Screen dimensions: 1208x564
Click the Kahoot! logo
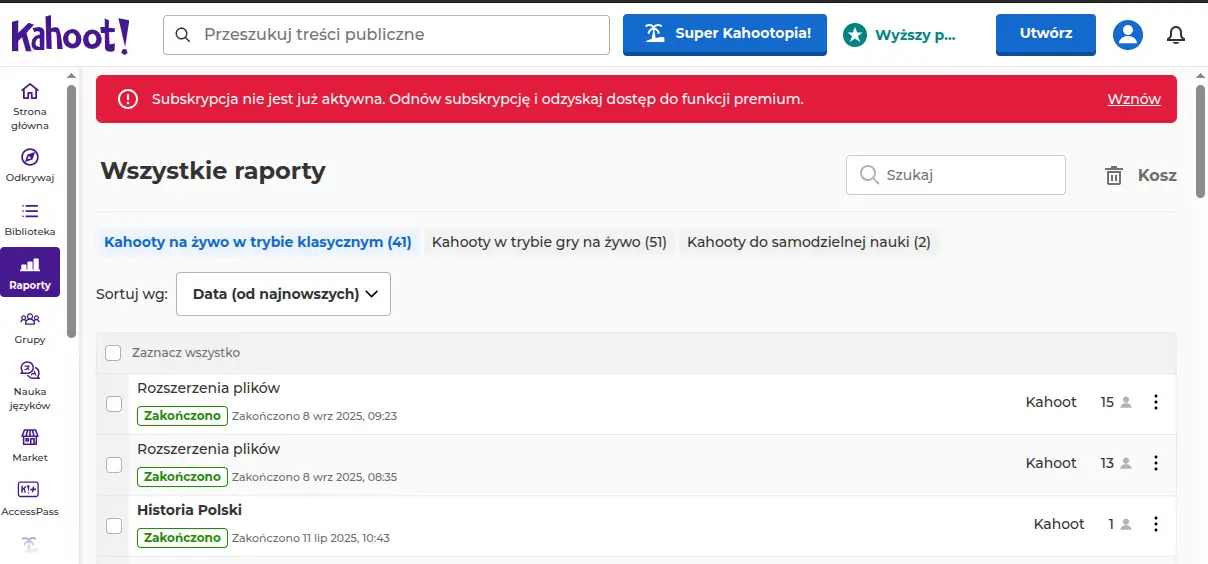point(71,35)
